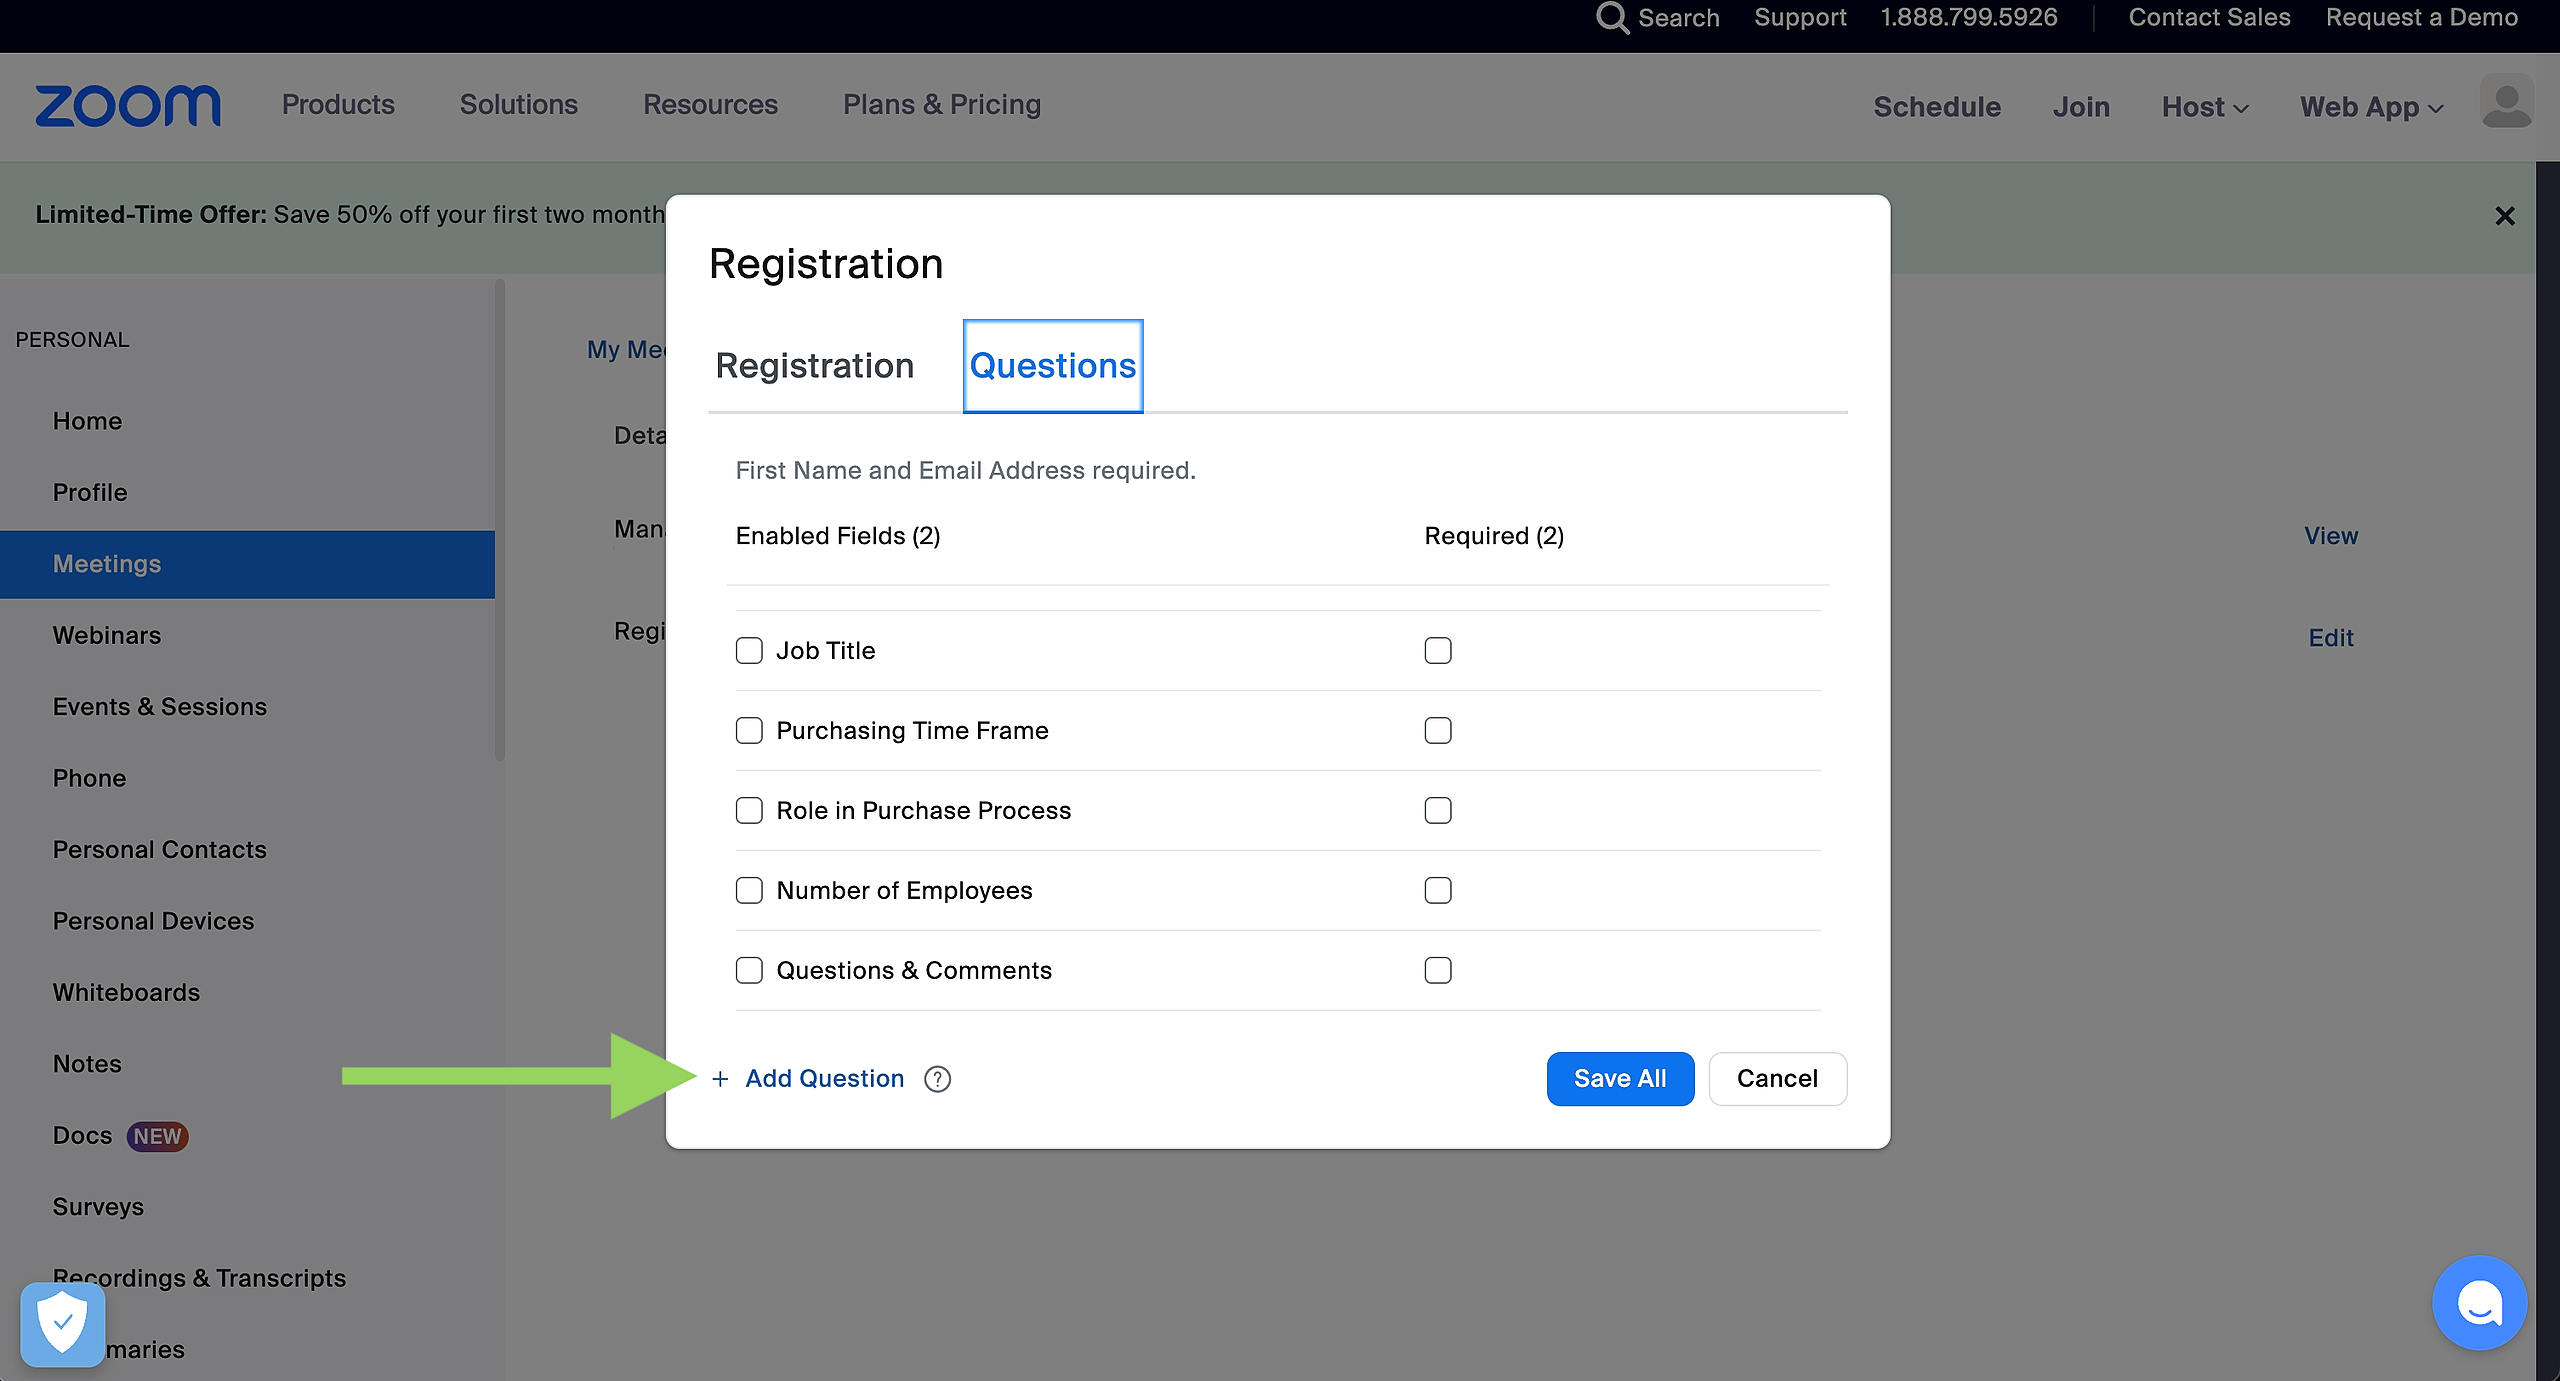Enable the Questions & Comments field
The height and width of the screenshot is (1381, 2560).
click(x=749, y=971)
